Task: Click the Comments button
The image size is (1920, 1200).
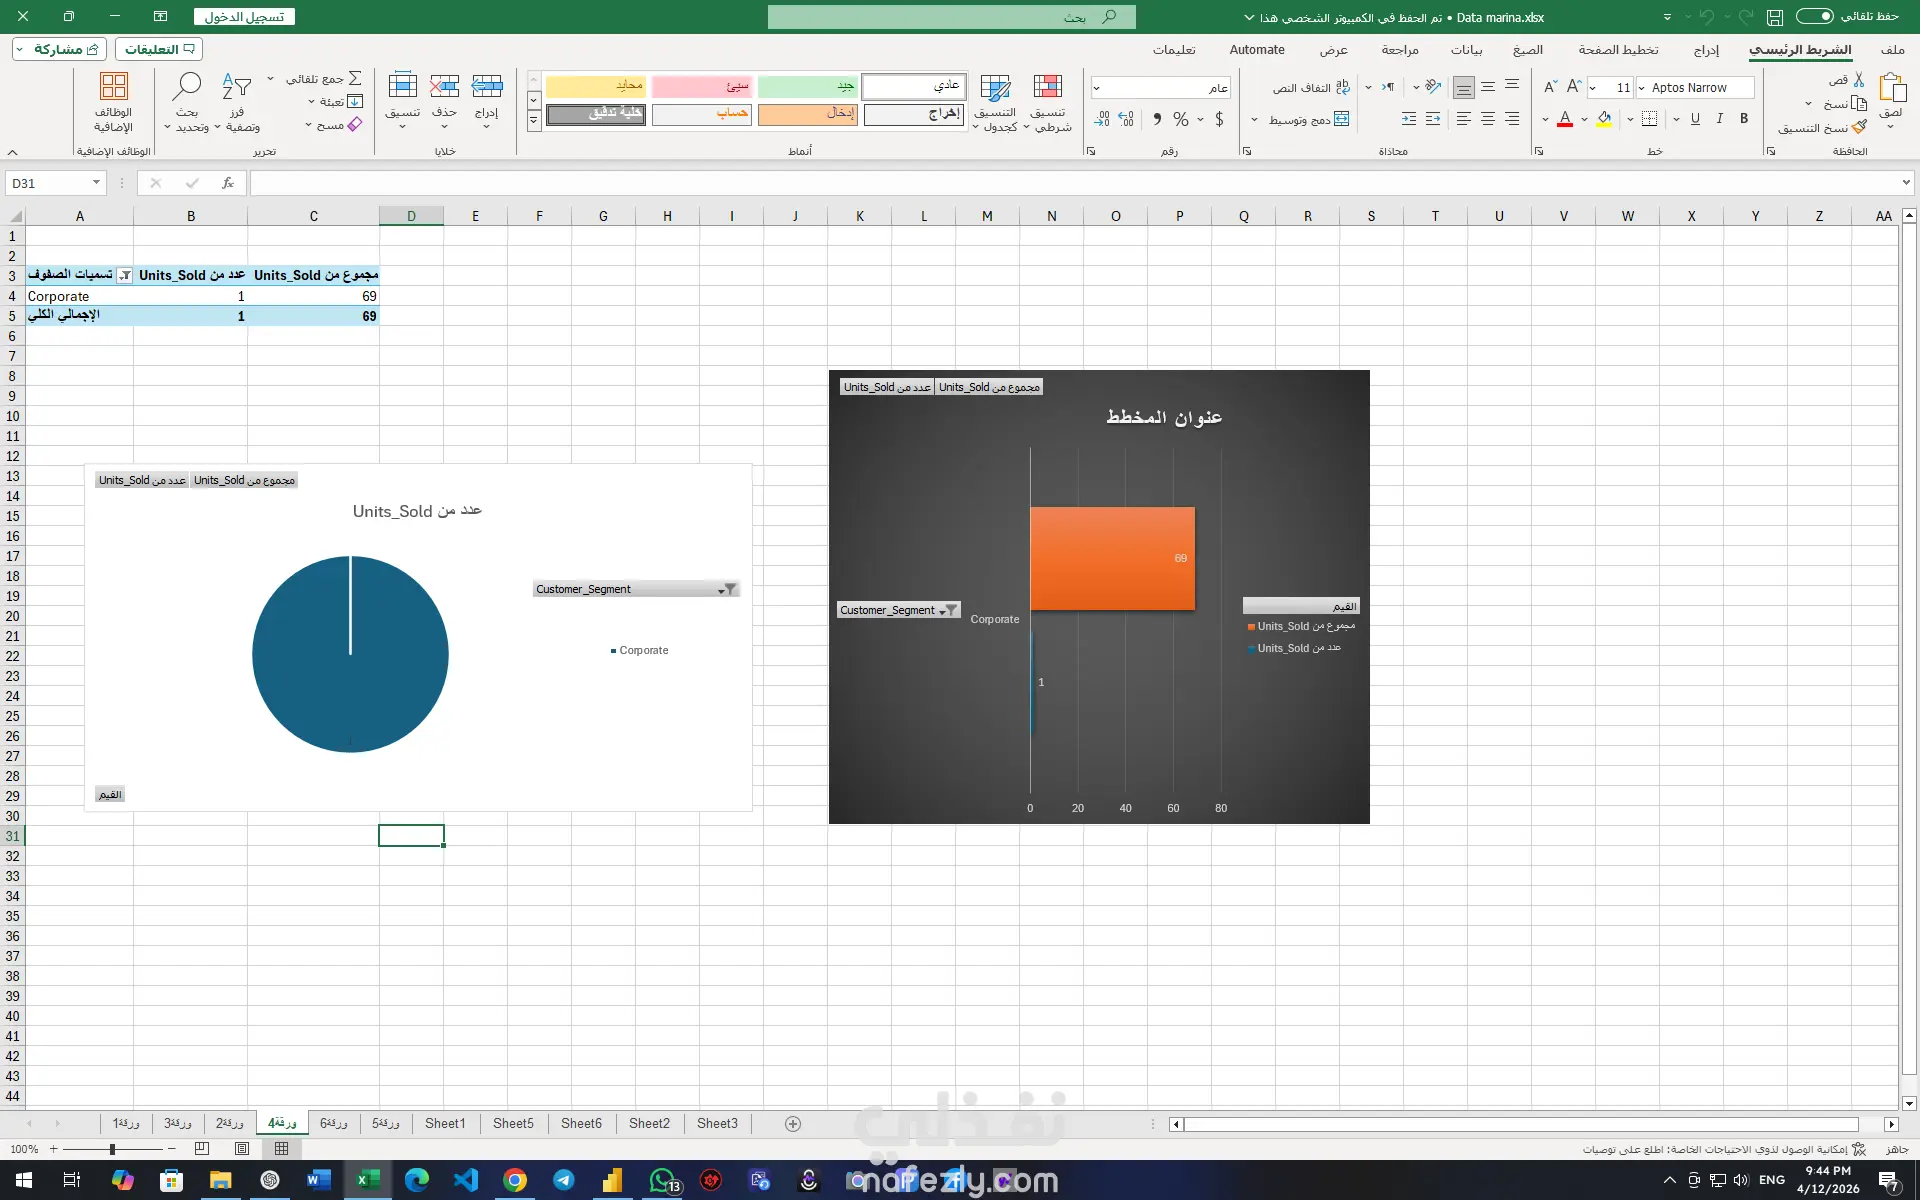Action: pyautogui.click(x=158, y=49)
